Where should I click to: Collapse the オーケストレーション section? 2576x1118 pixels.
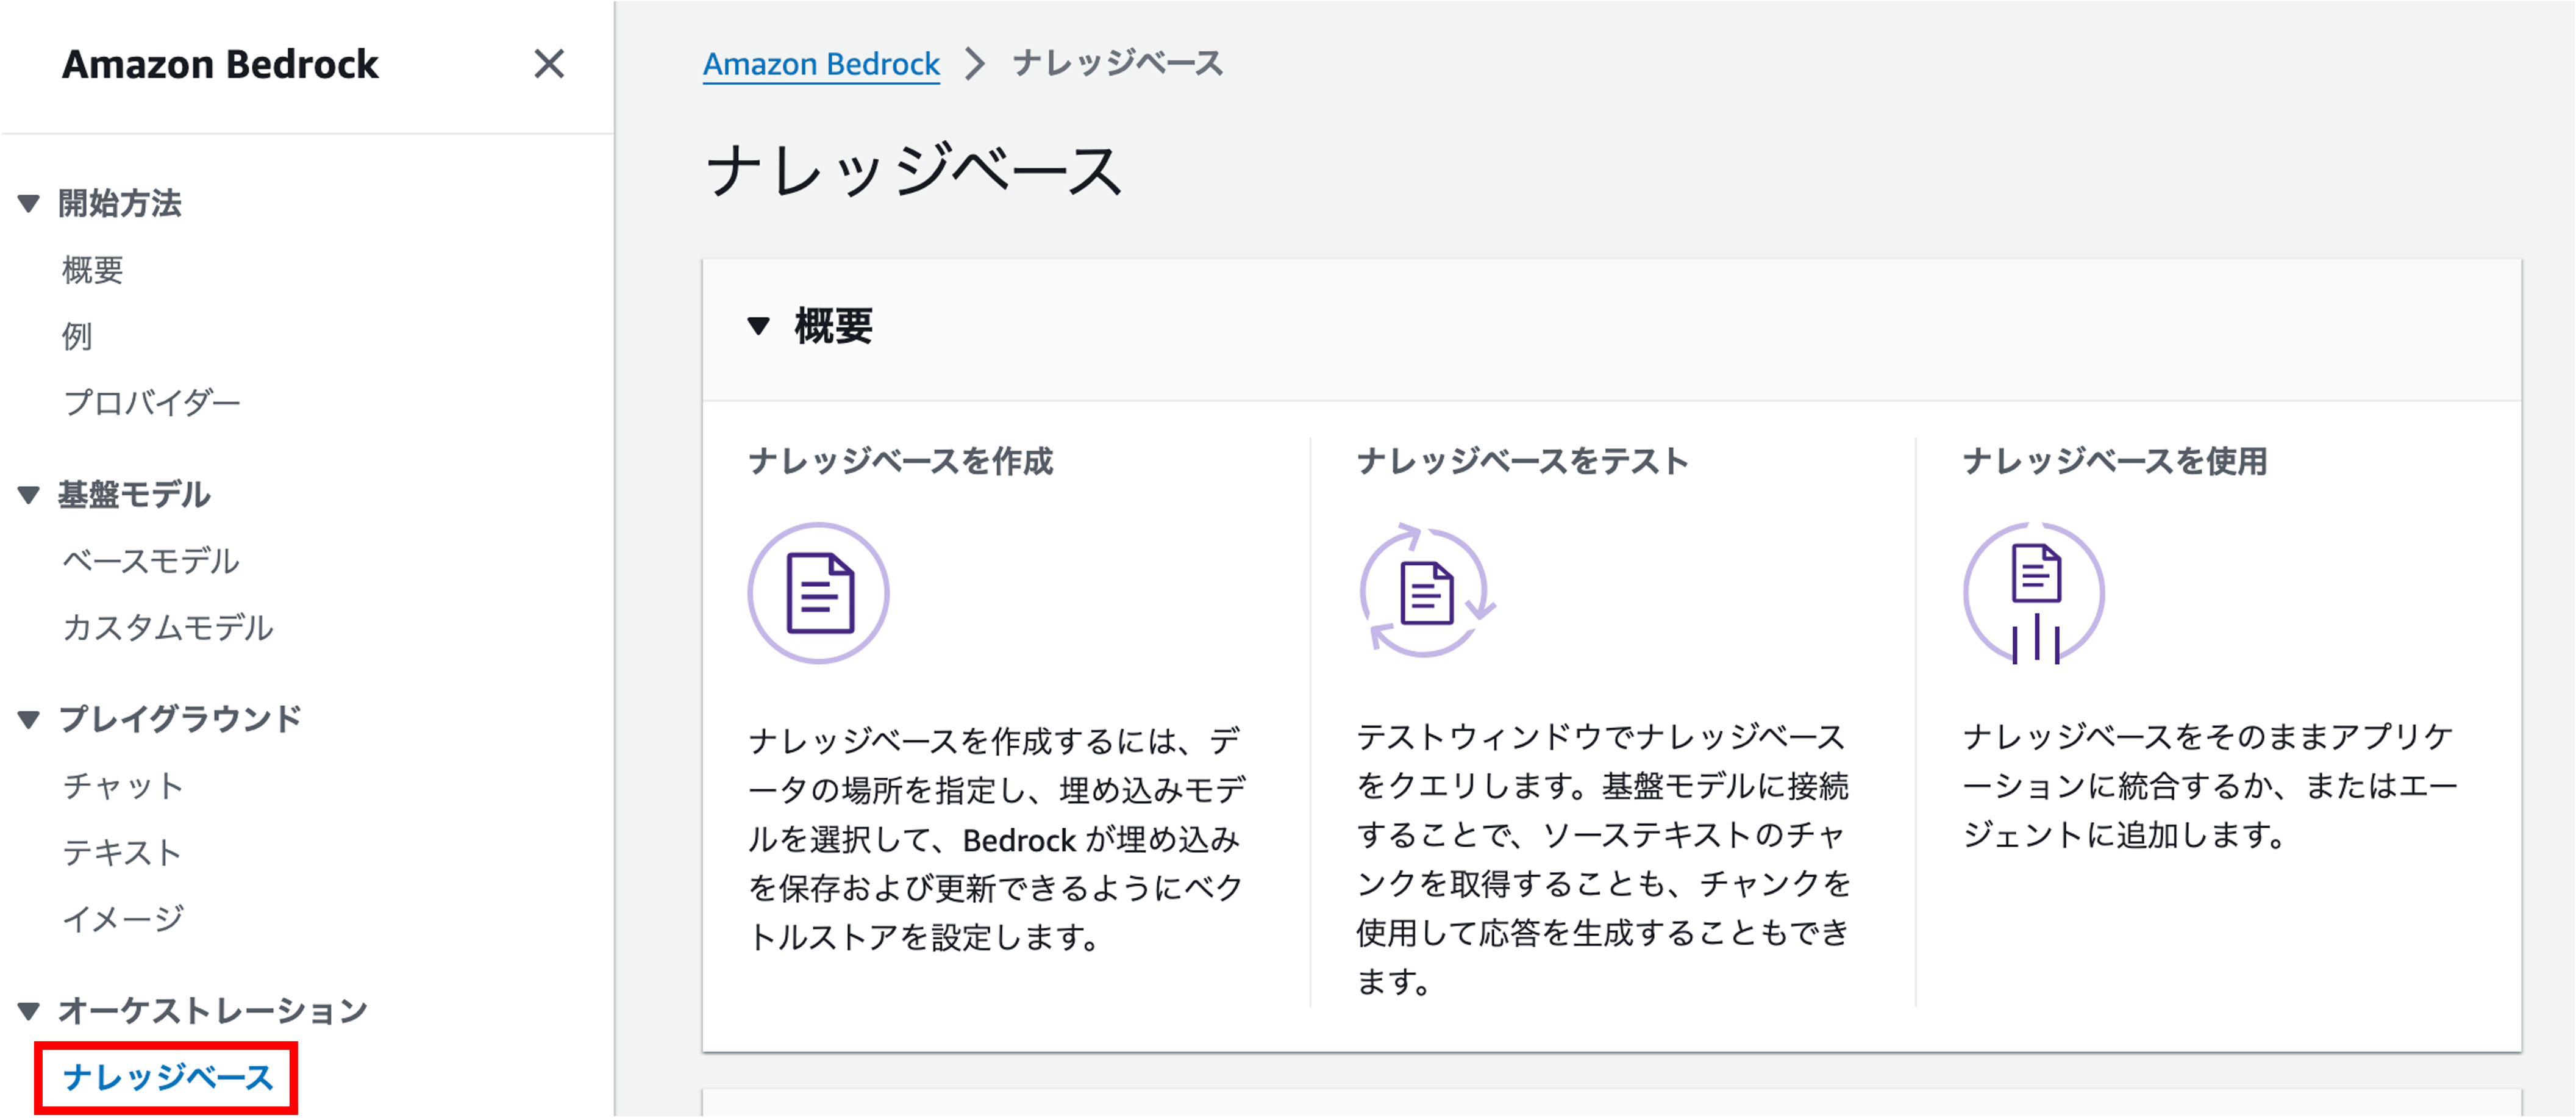[29, 1011]
